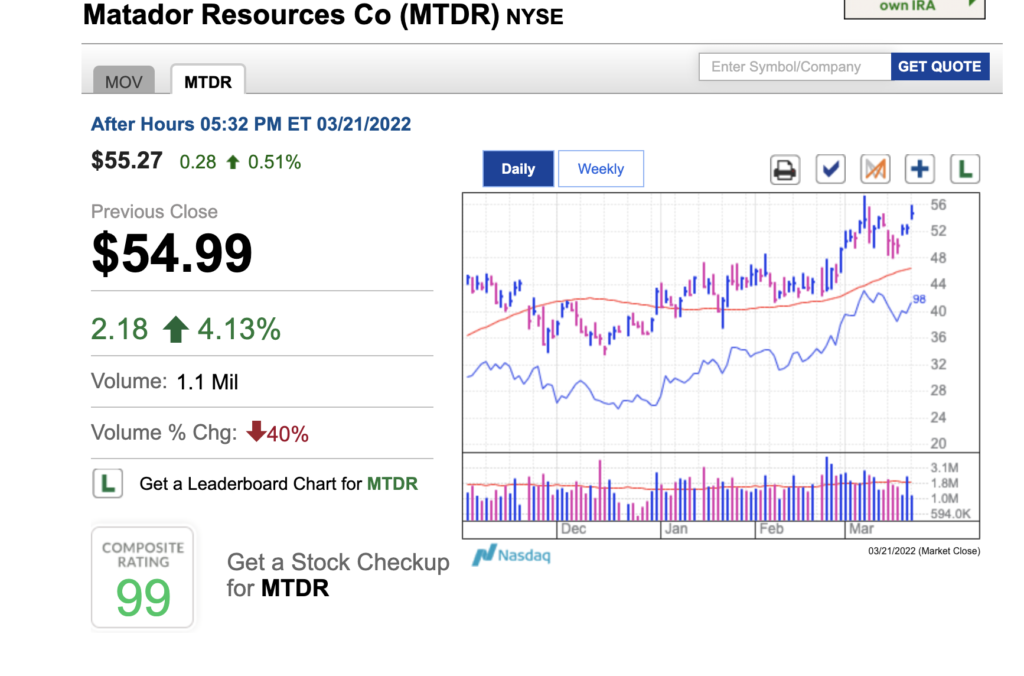Open the MarketSmith chart icon
The height and width of the screenshot is (676, 1024).
pyautogui.click(x=875, y=170)
